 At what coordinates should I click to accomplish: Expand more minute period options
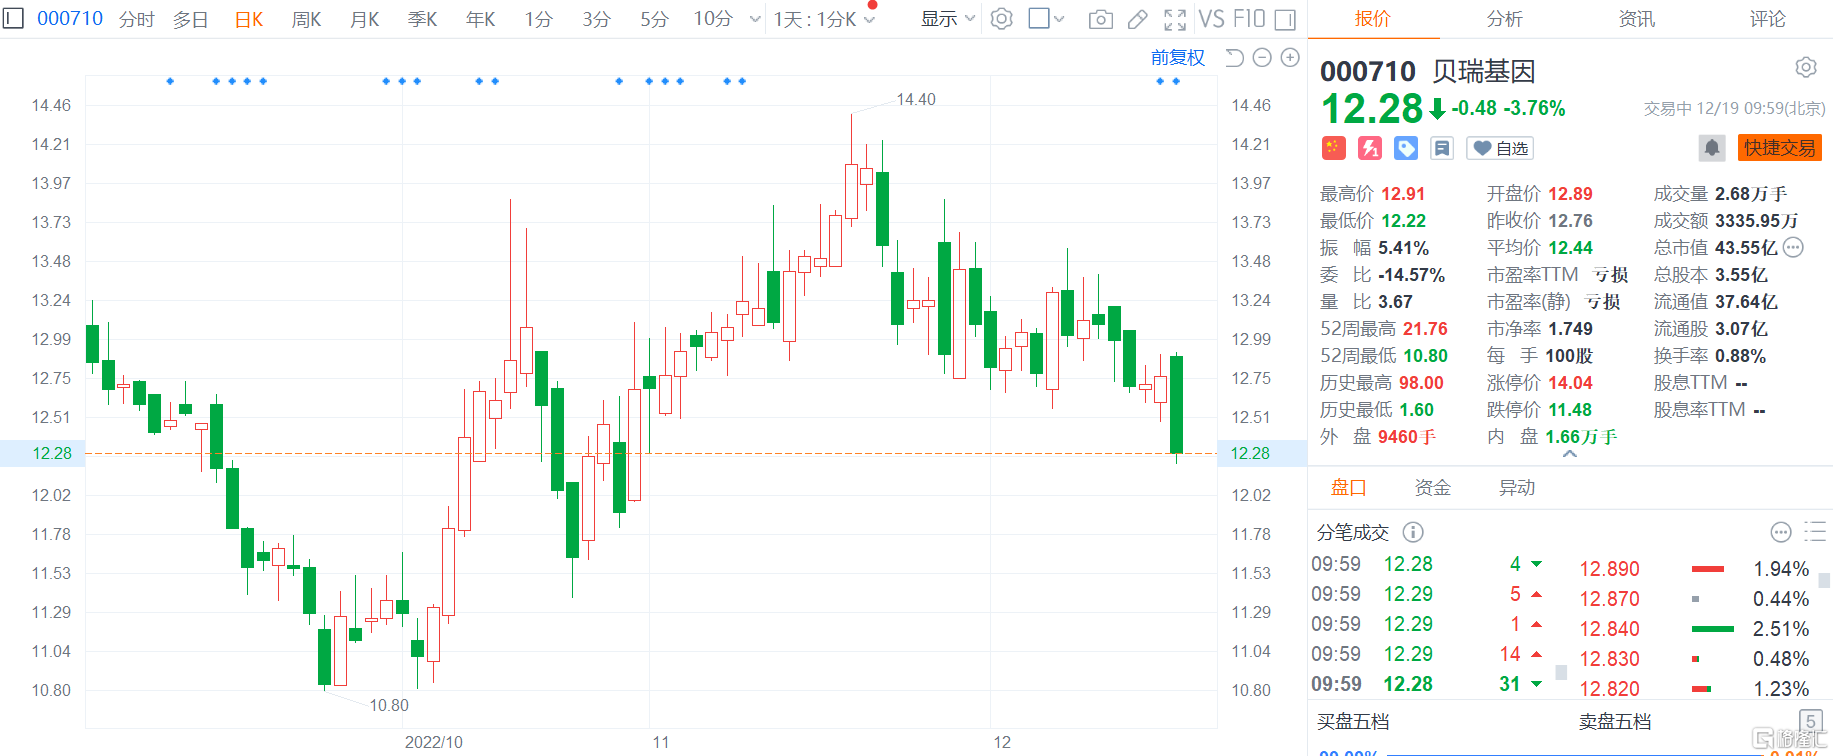tap(755, 19)
